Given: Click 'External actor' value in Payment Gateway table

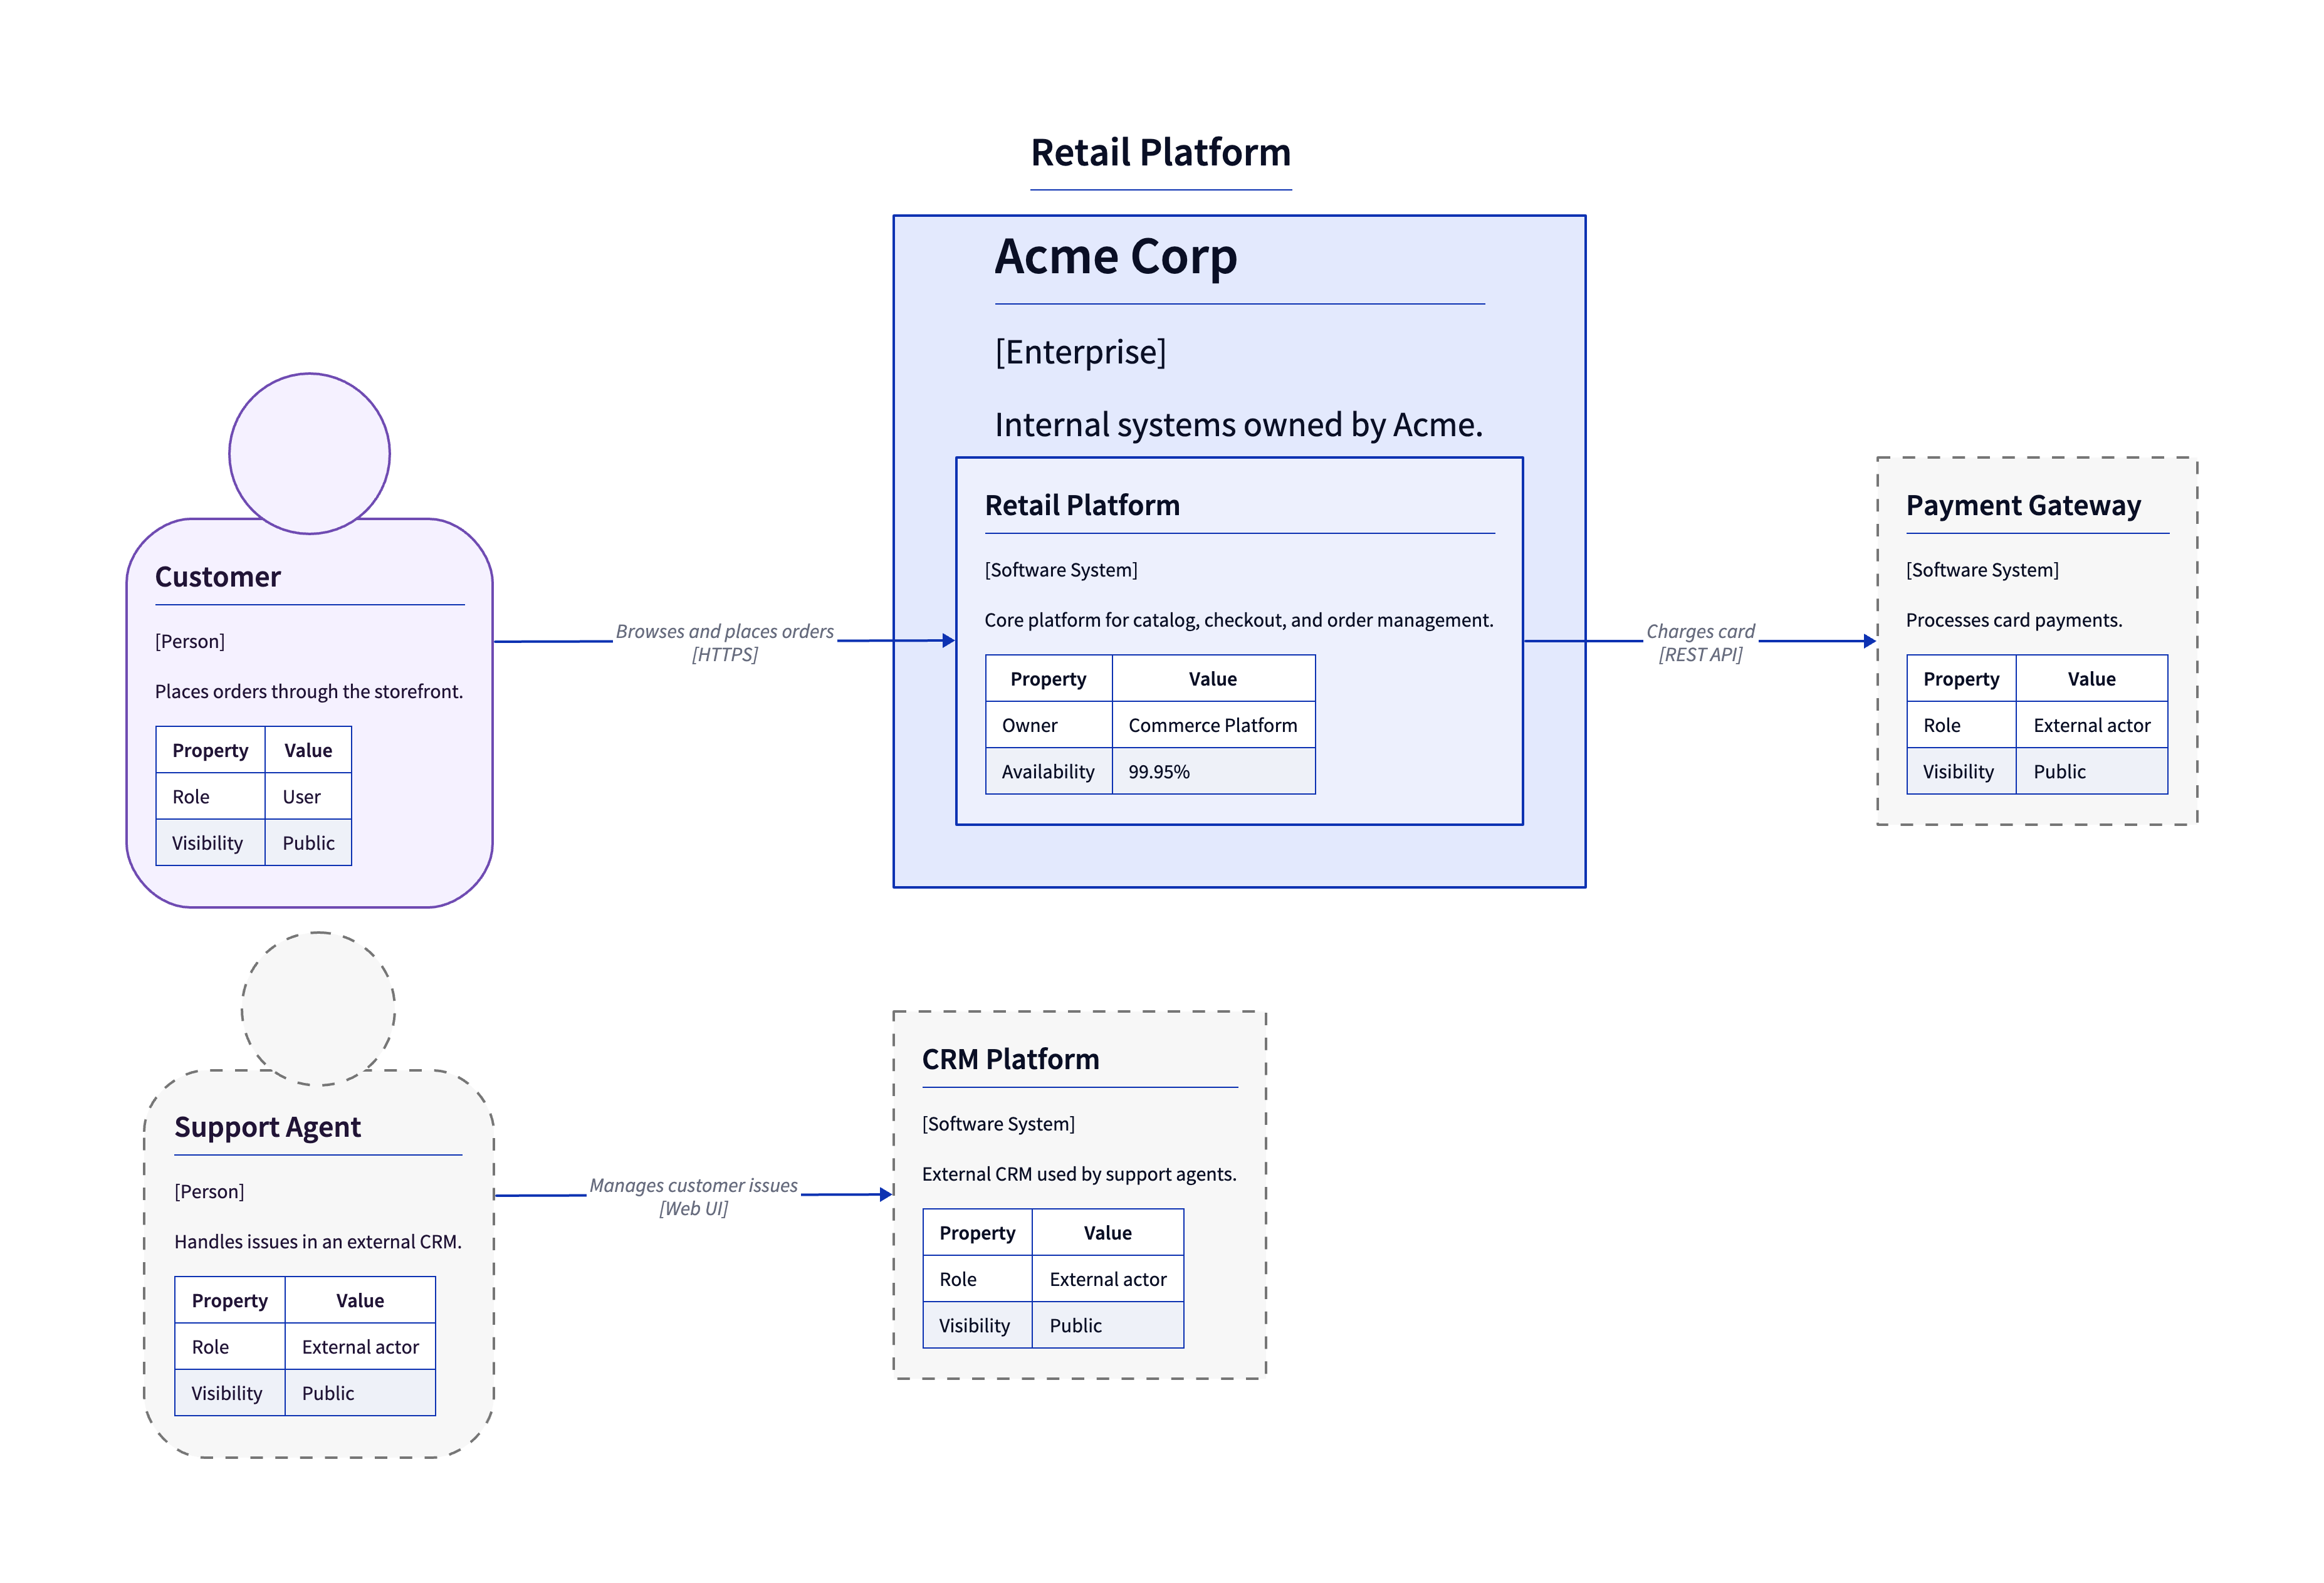Looking at the screenshot, I should click(2091, 725).
